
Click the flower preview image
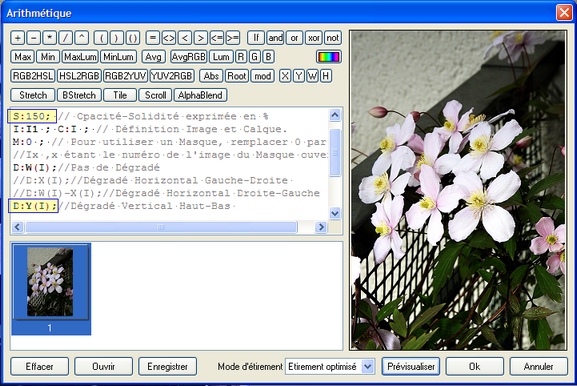pyautogui.click(x=458, y=190)
